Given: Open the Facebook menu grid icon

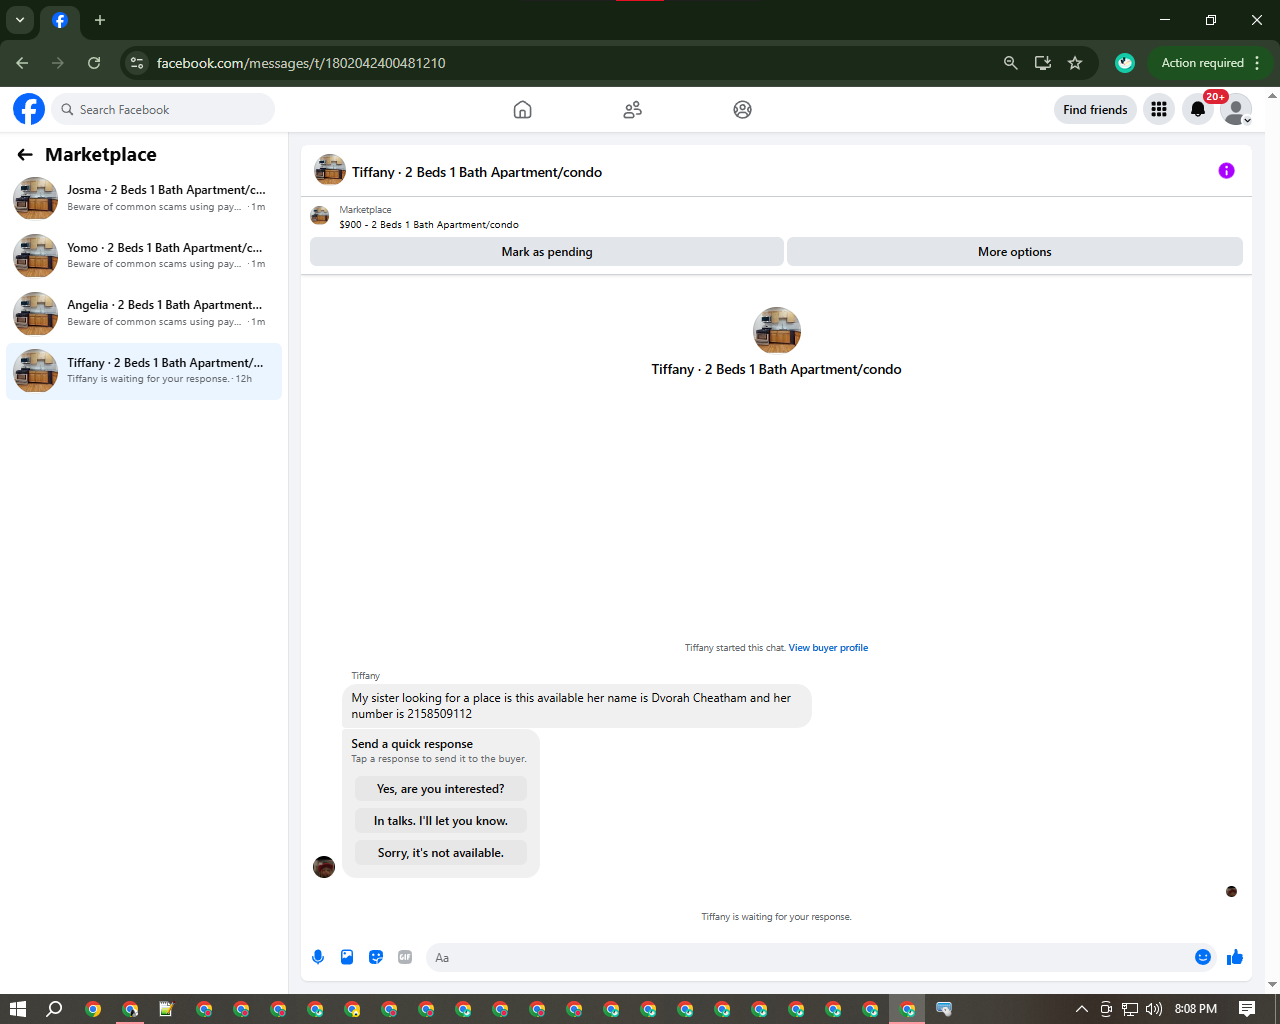Looking at the screenshot, I should [1159, 110].
